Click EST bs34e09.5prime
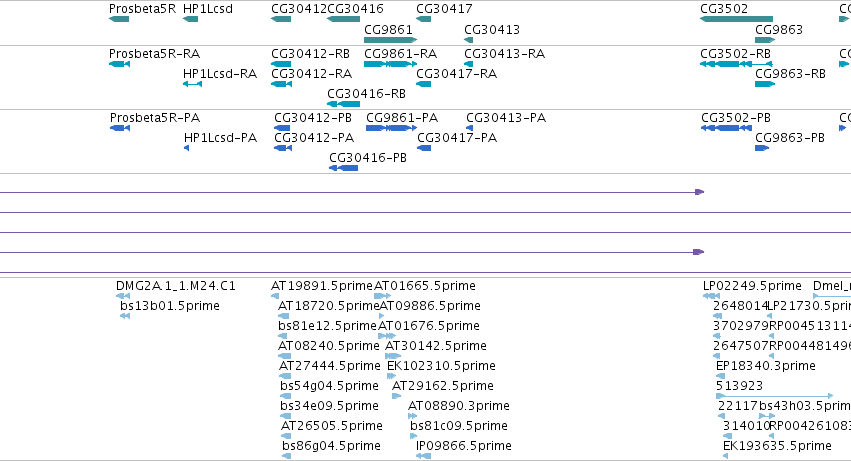This screenshot has height=461, width=851. (329, 406)
